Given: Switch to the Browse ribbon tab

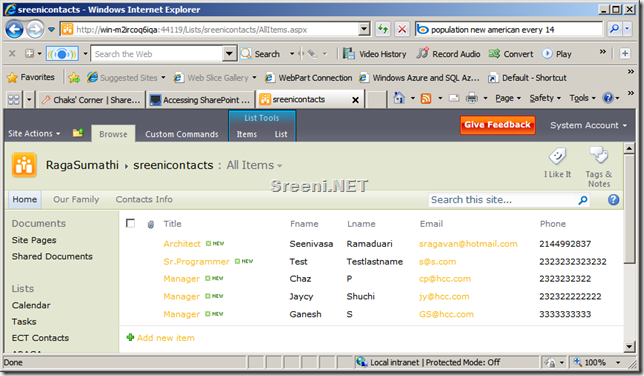Looking at the screenshot, I should click(x=113, y=134).
